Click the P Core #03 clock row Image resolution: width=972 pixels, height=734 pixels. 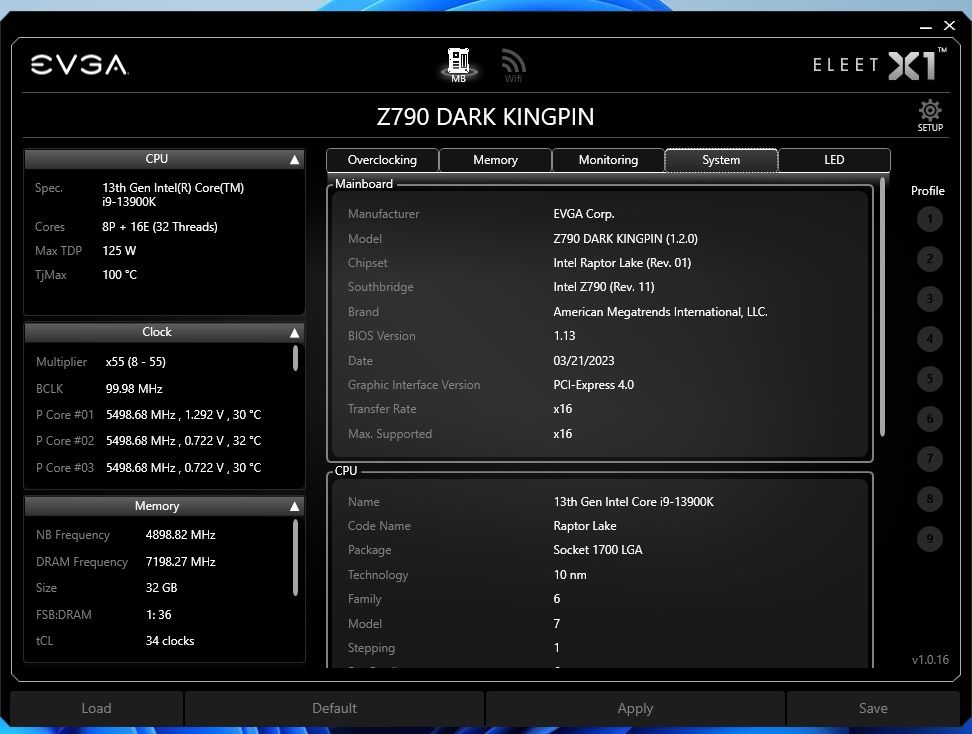149,467
